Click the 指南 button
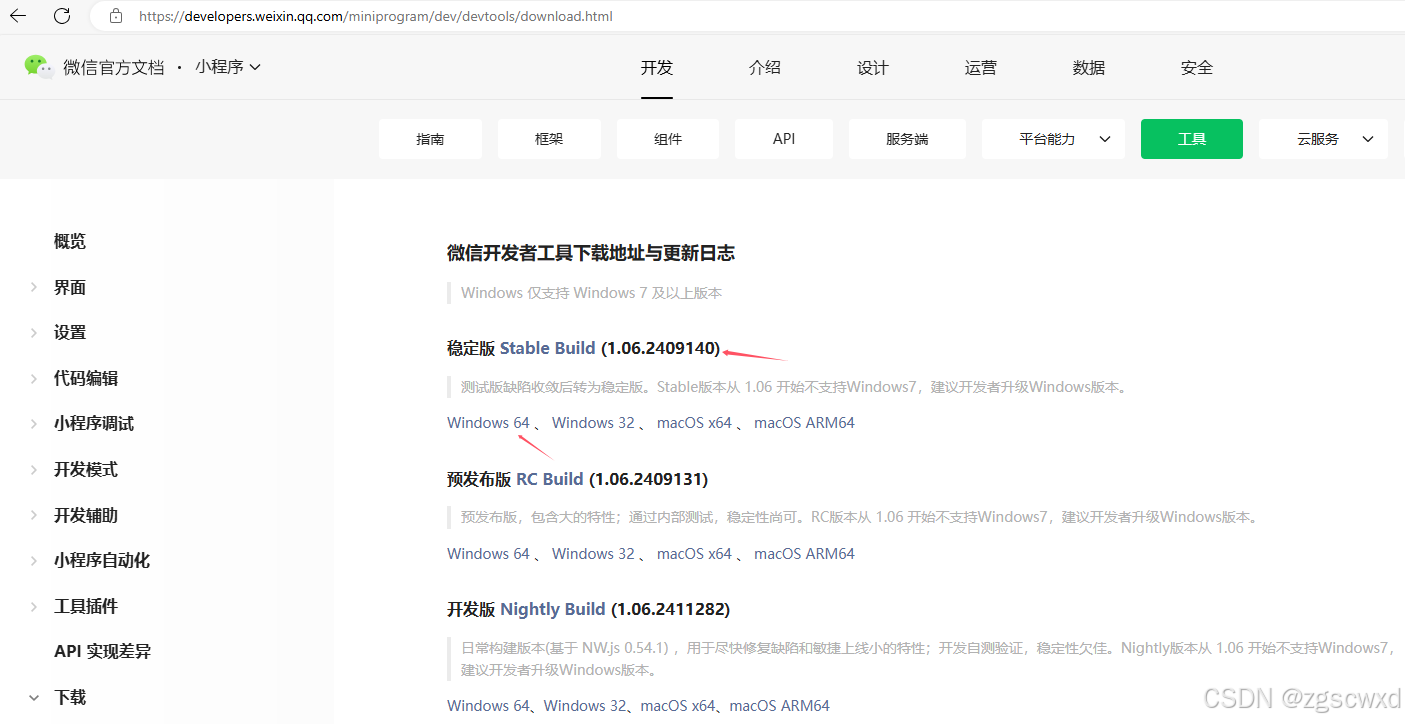The image size is (1405, 724). click(430, 139)
